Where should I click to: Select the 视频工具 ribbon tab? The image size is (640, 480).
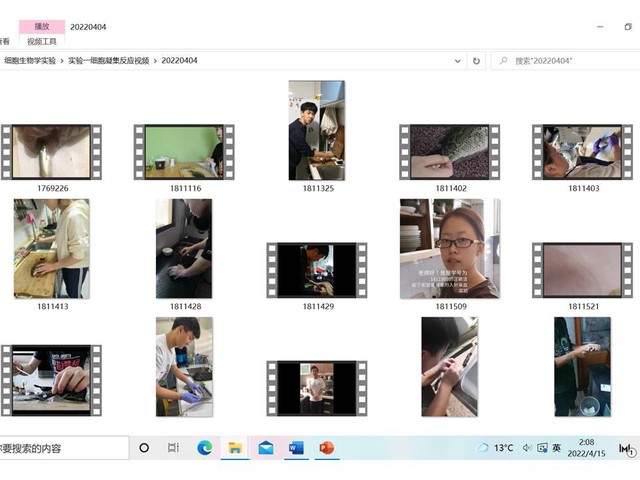coord(42,41)
